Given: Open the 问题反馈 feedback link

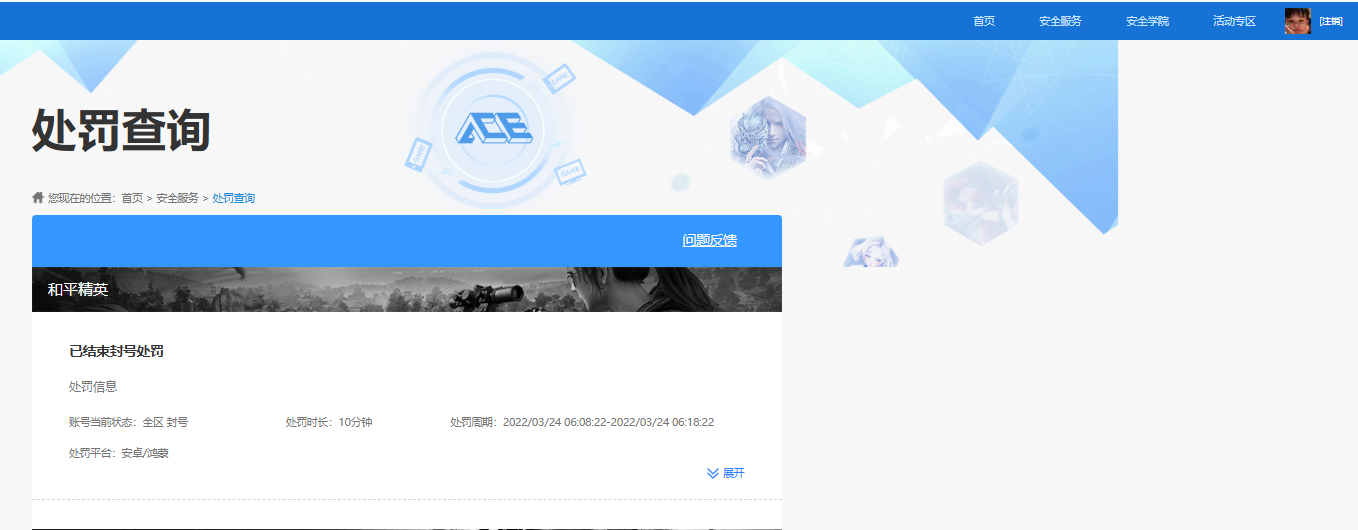Looking at the screenshot, I should pos(709,240).
